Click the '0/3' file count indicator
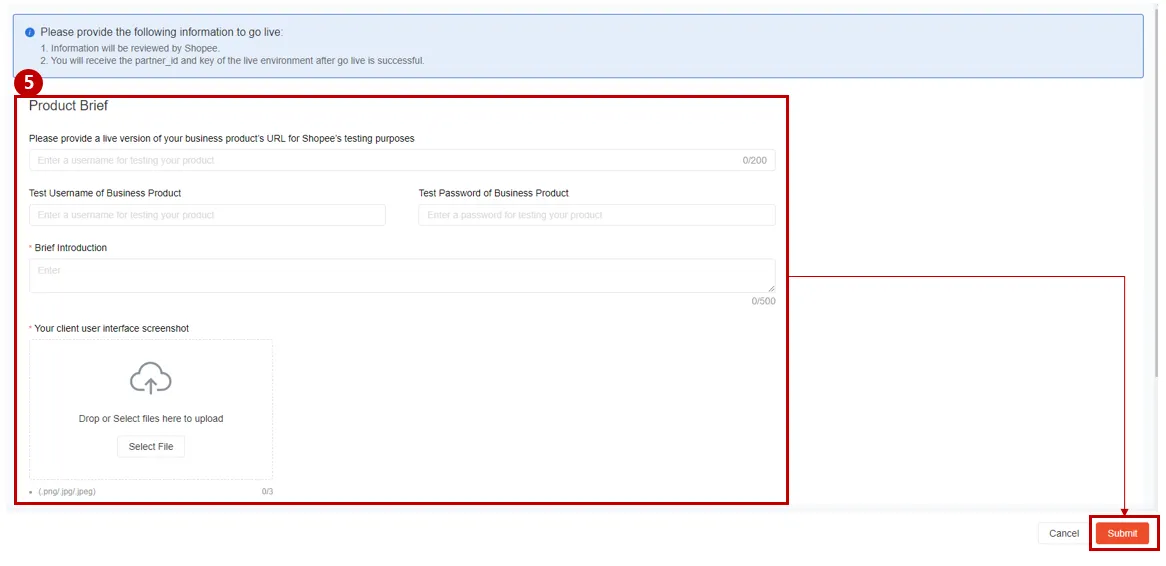The height and width of the screenshot is (566, 1166). 267,492
